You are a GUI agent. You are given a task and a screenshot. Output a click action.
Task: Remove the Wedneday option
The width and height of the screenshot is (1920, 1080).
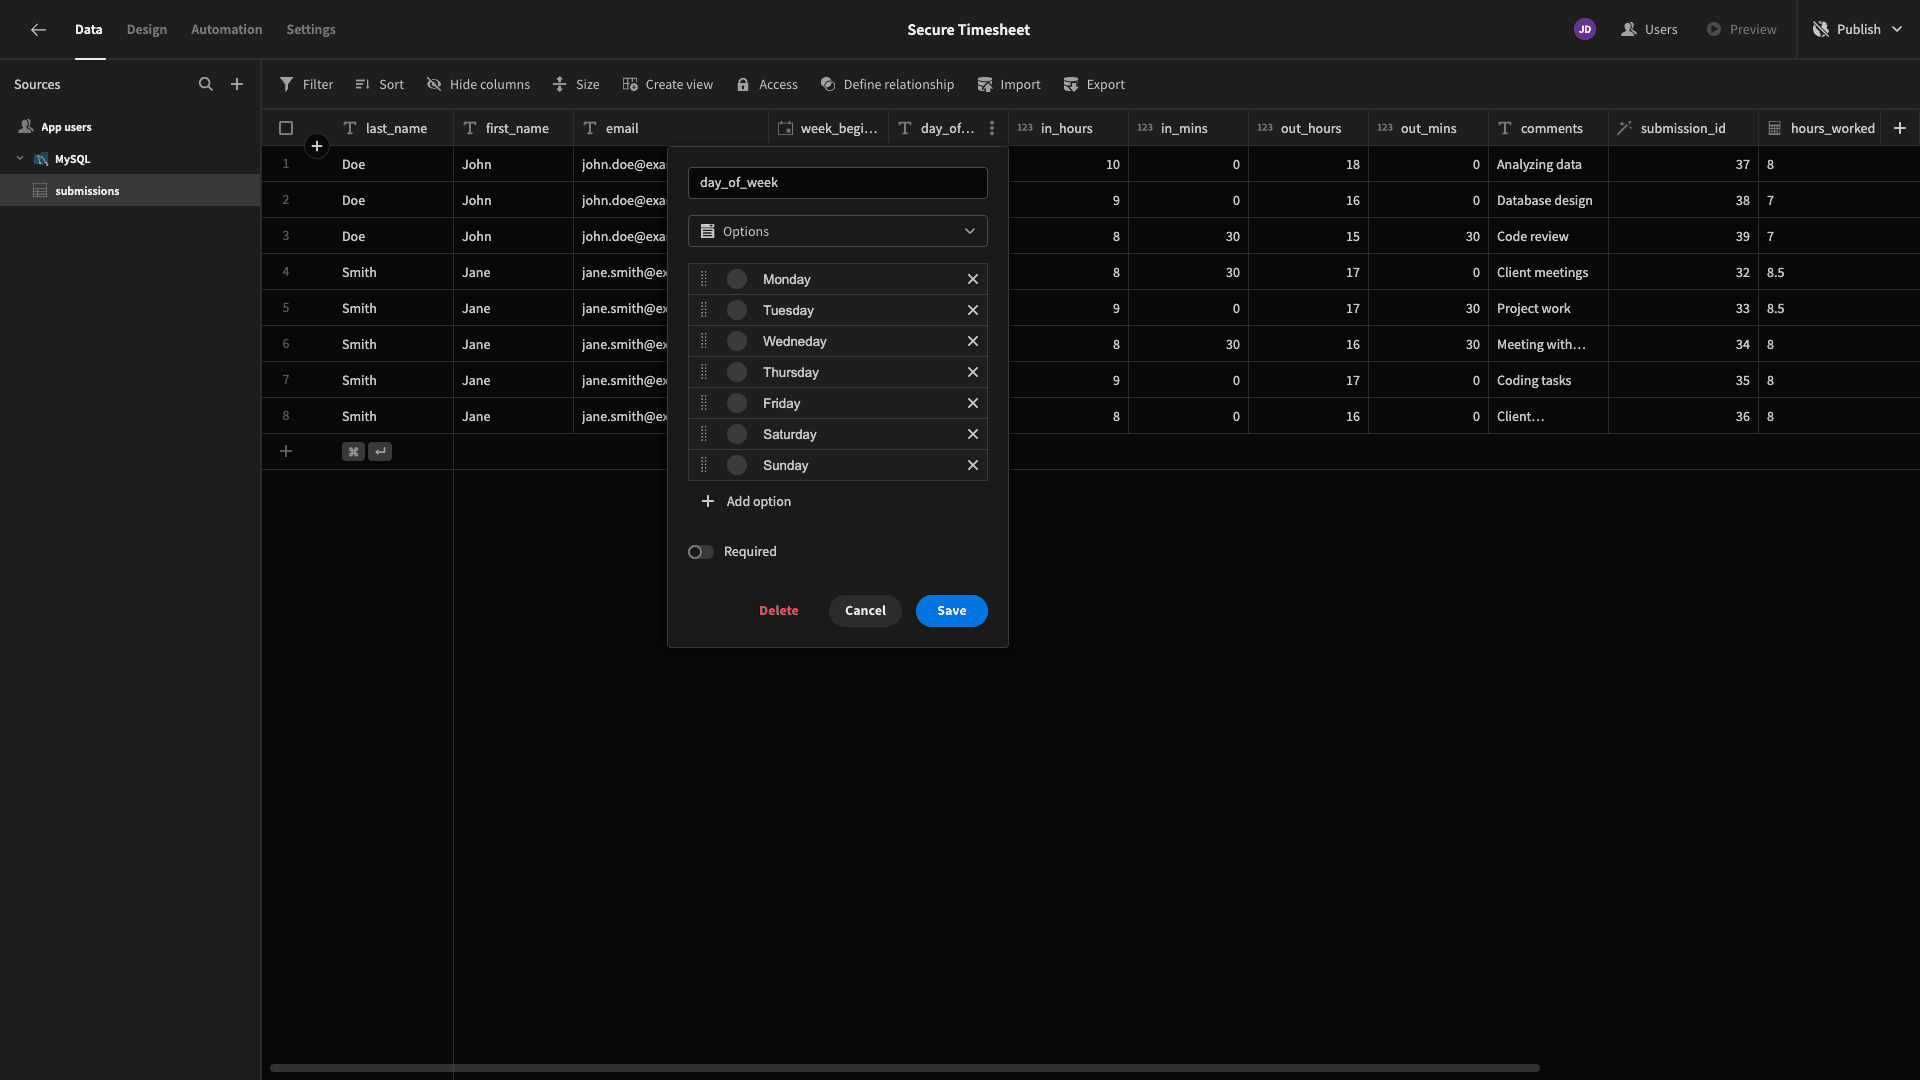click(972, 342)
